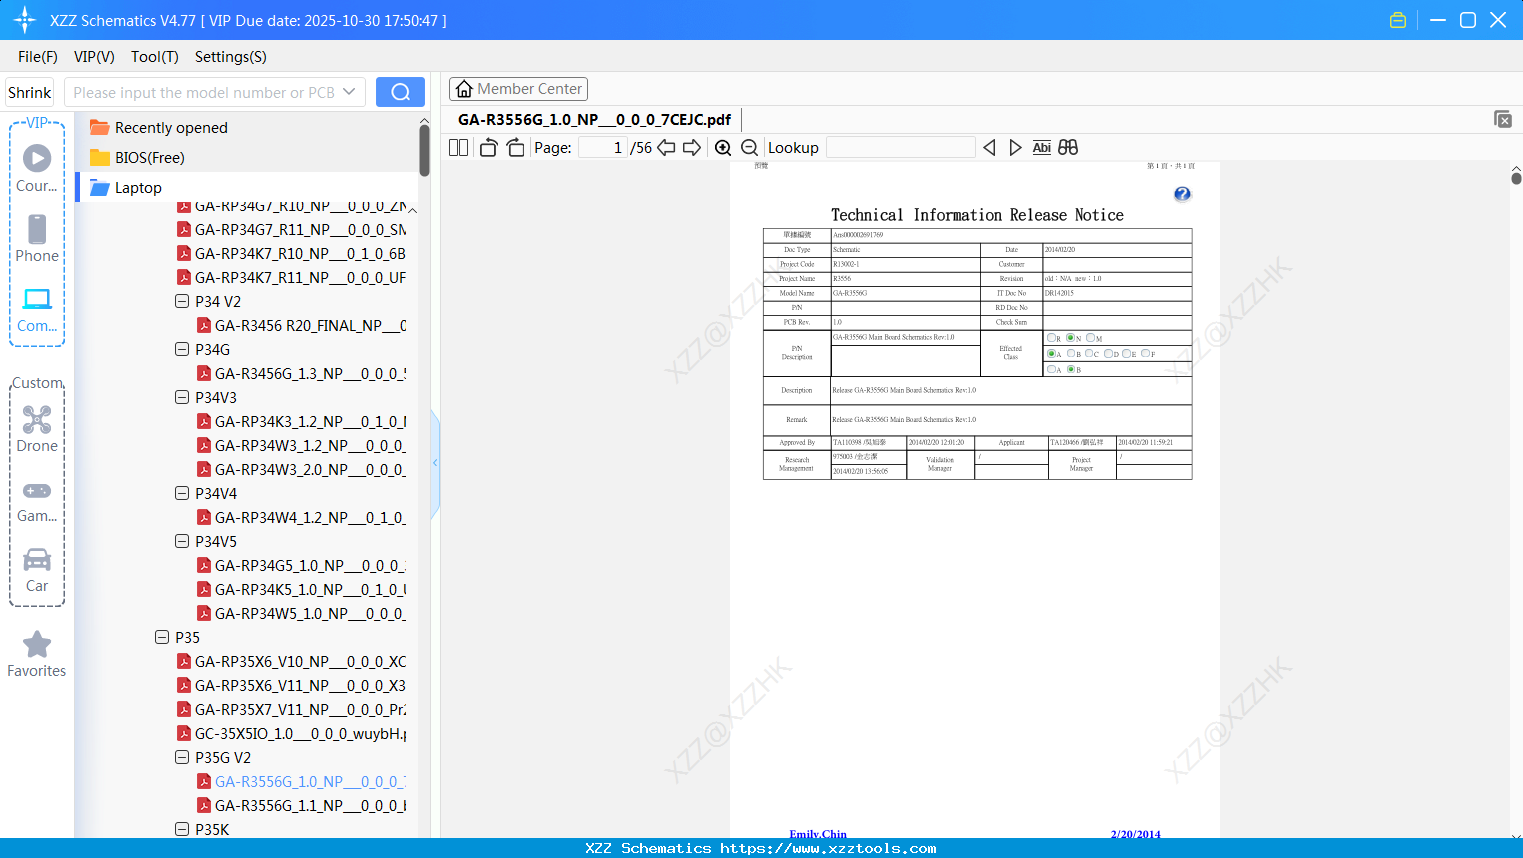This screenshot has height=858, width=1523.
Task: Click the XZZ Schematics logo icon
Action: [x=24, y=20]
